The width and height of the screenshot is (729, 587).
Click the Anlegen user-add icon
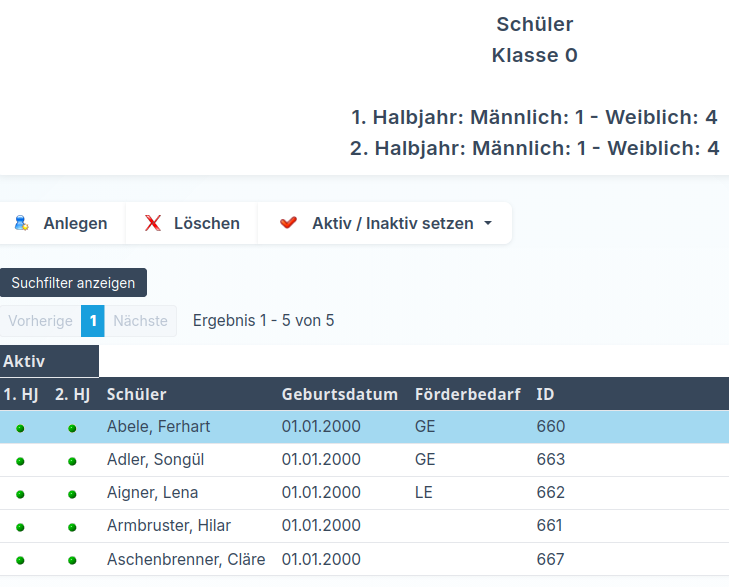point(21,223)
